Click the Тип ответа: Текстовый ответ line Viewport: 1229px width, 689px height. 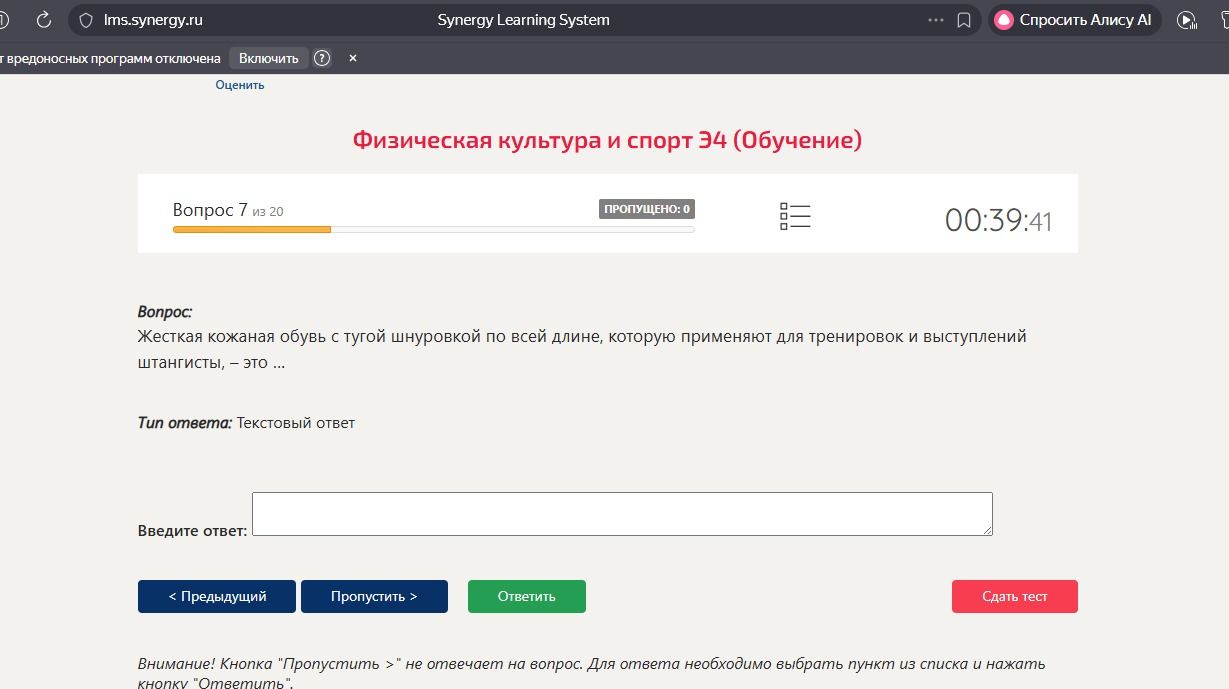pyautogui.click(x=246, y=423)
